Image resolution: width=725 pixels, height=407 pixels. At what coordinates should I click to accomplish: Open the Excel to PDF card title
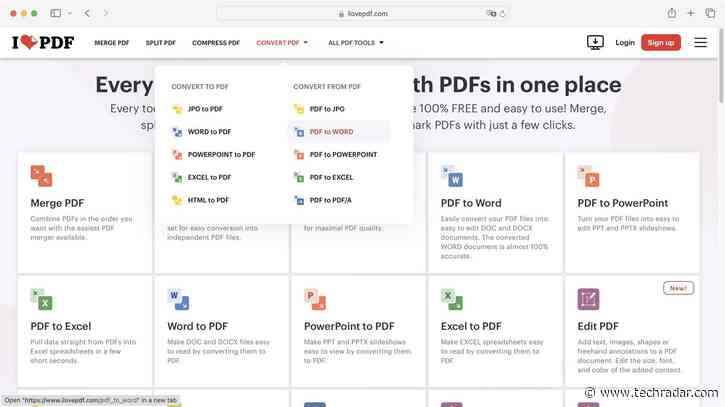pyautogui.click(x=471, y=327)
